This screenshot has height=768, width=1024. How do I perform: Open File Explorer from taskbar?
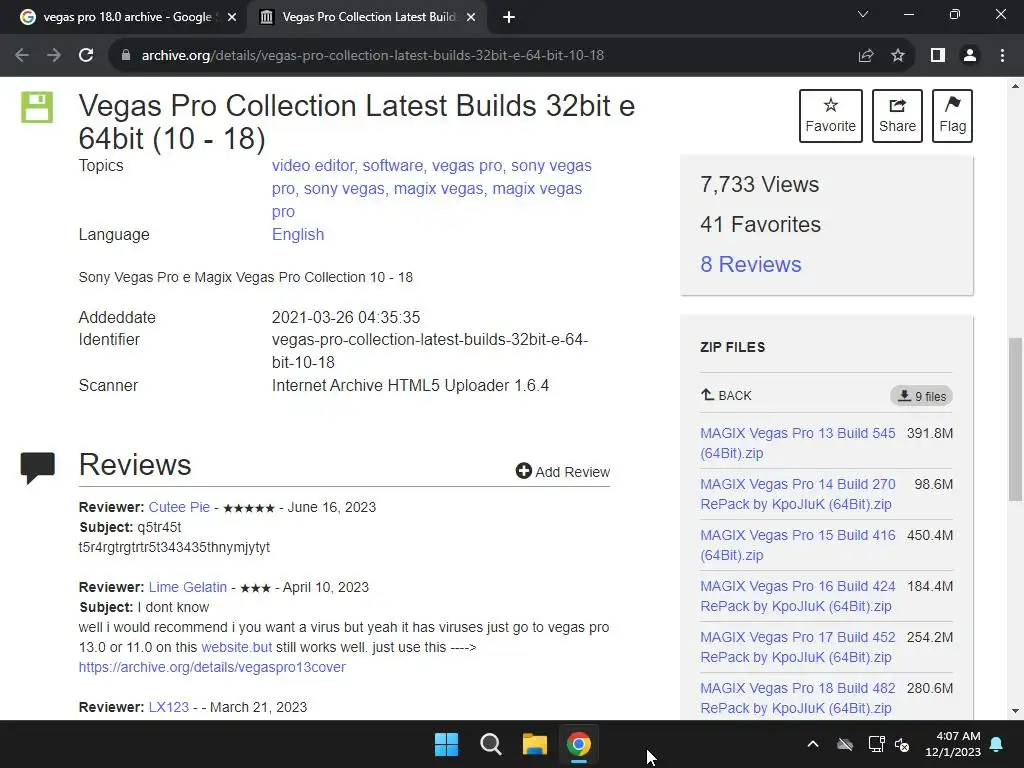[x=534, y=744]
